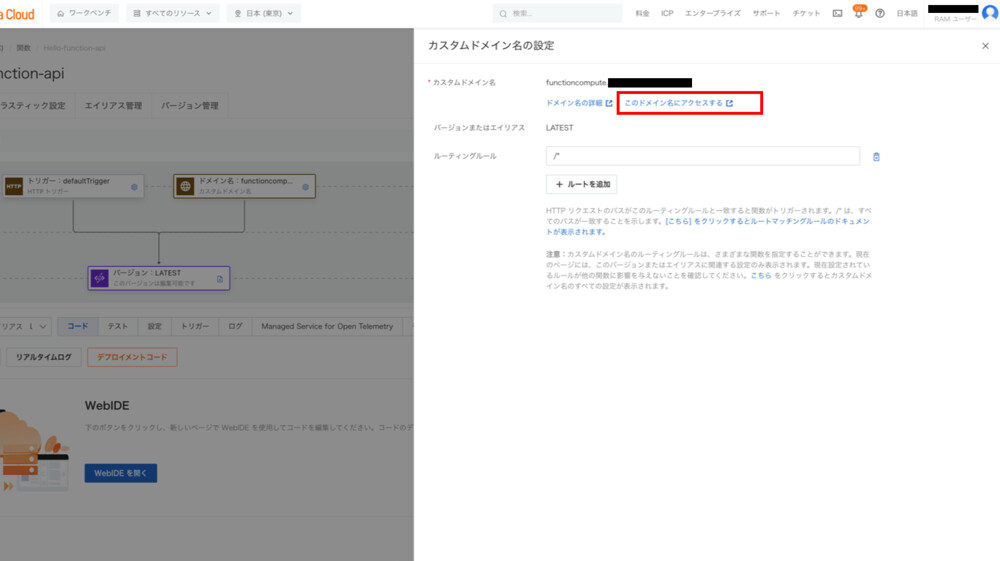The image size is (1000, 561).
Task: Click the help question mark icon
Action: 880,14
